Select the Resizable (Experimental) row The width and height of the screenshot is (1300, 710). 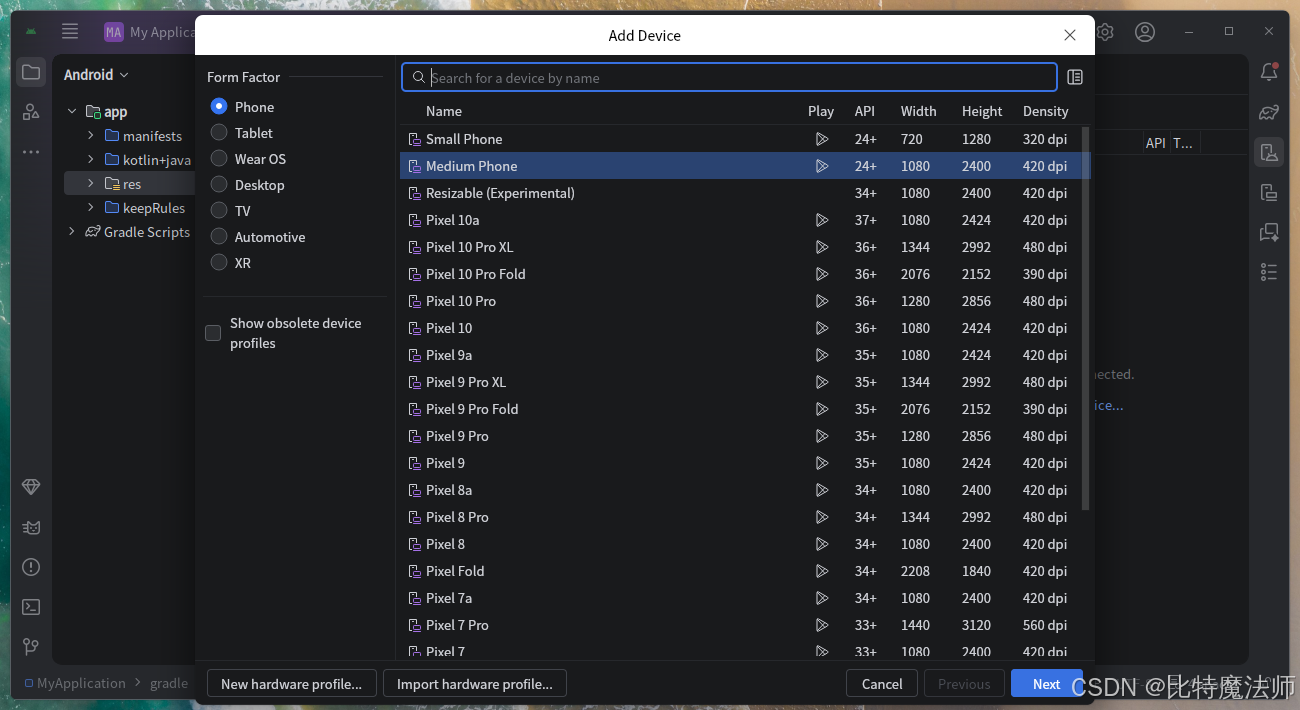click(x=745, y=193)
